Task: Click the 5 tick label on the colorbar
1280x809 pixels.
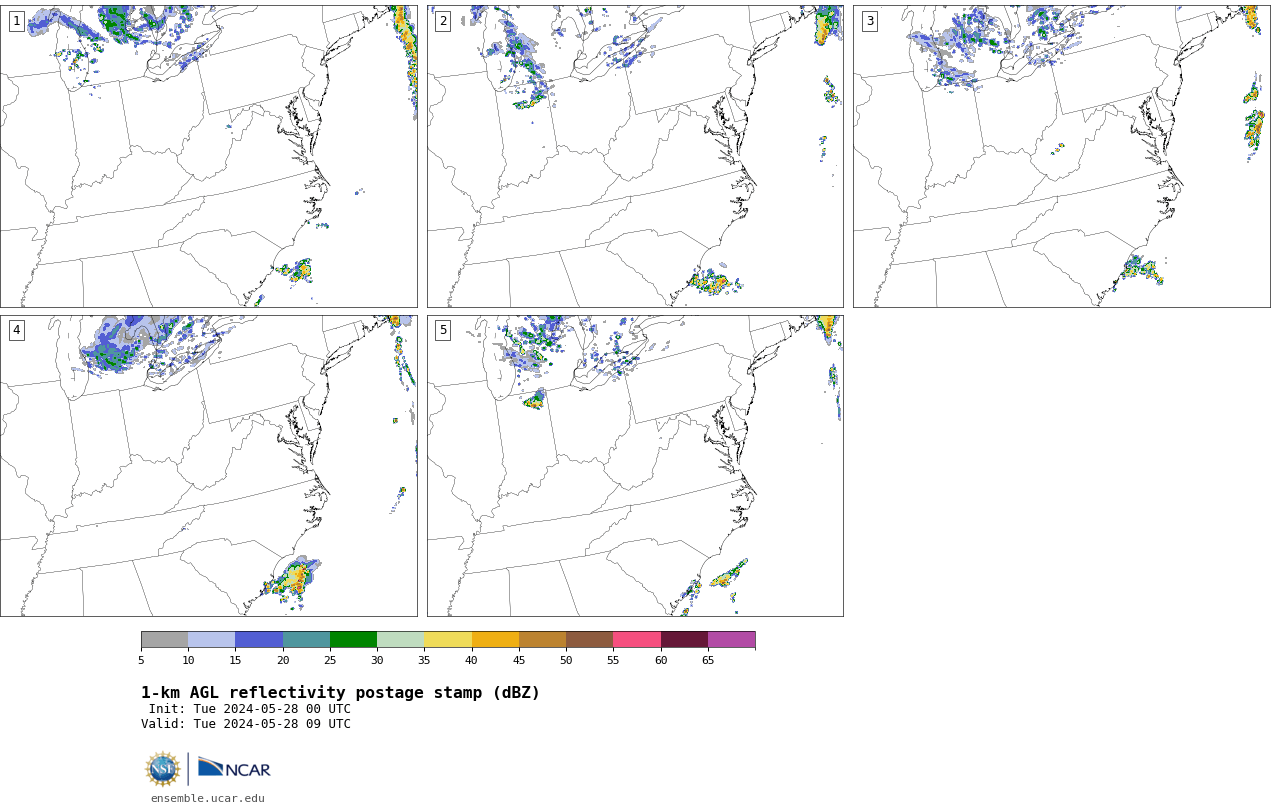Action: pyautogui.click(x=141, y=660)
